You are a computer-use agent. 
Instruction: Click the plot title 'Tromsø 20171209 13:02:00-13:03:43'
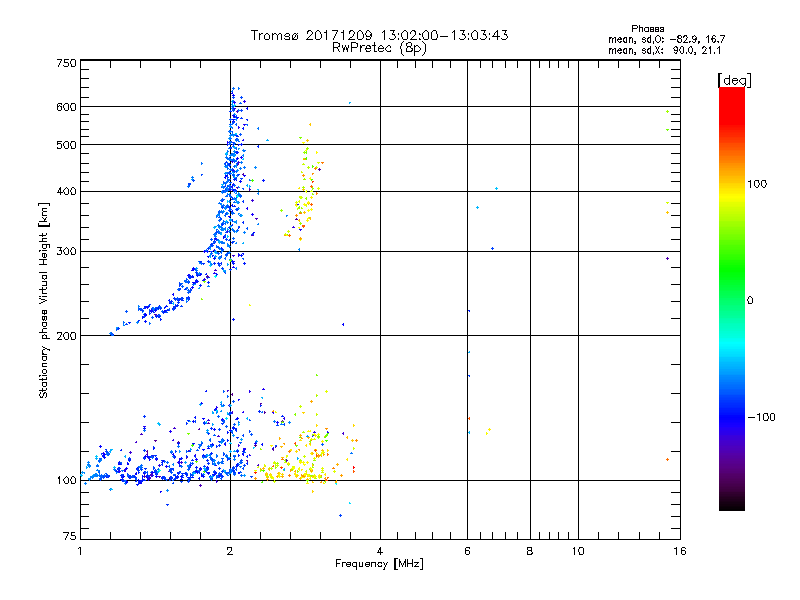pyautogui.click(x=379, y=35)
